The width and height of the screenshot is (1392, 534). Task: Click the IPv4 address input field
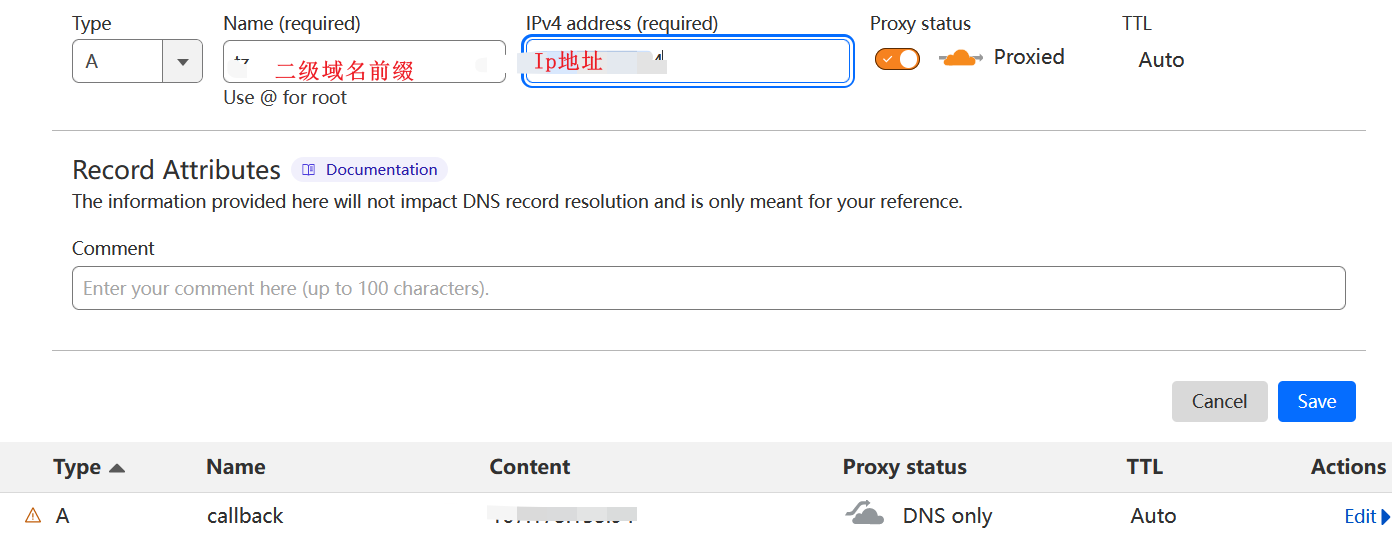tap(750, 61)
